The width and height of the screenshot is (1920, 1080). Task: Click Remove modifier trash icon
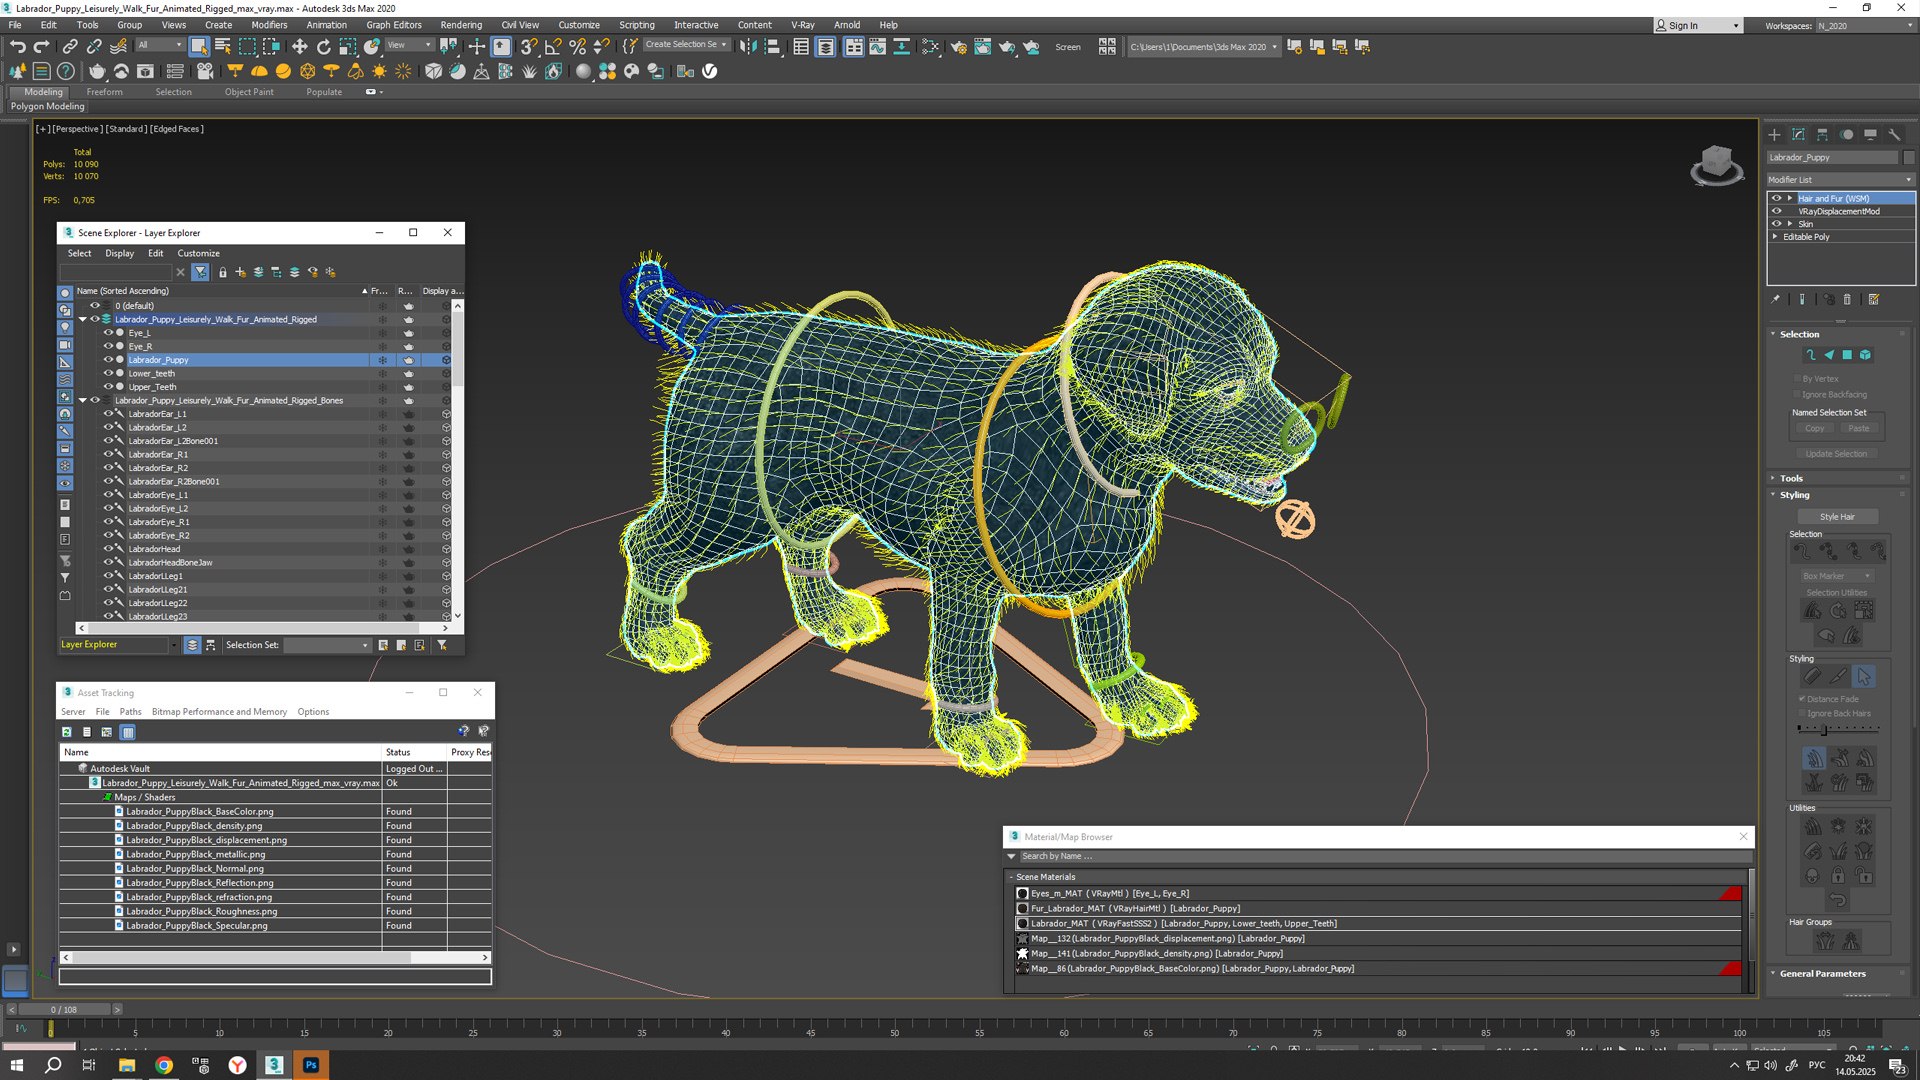[x=1847, y=299]
